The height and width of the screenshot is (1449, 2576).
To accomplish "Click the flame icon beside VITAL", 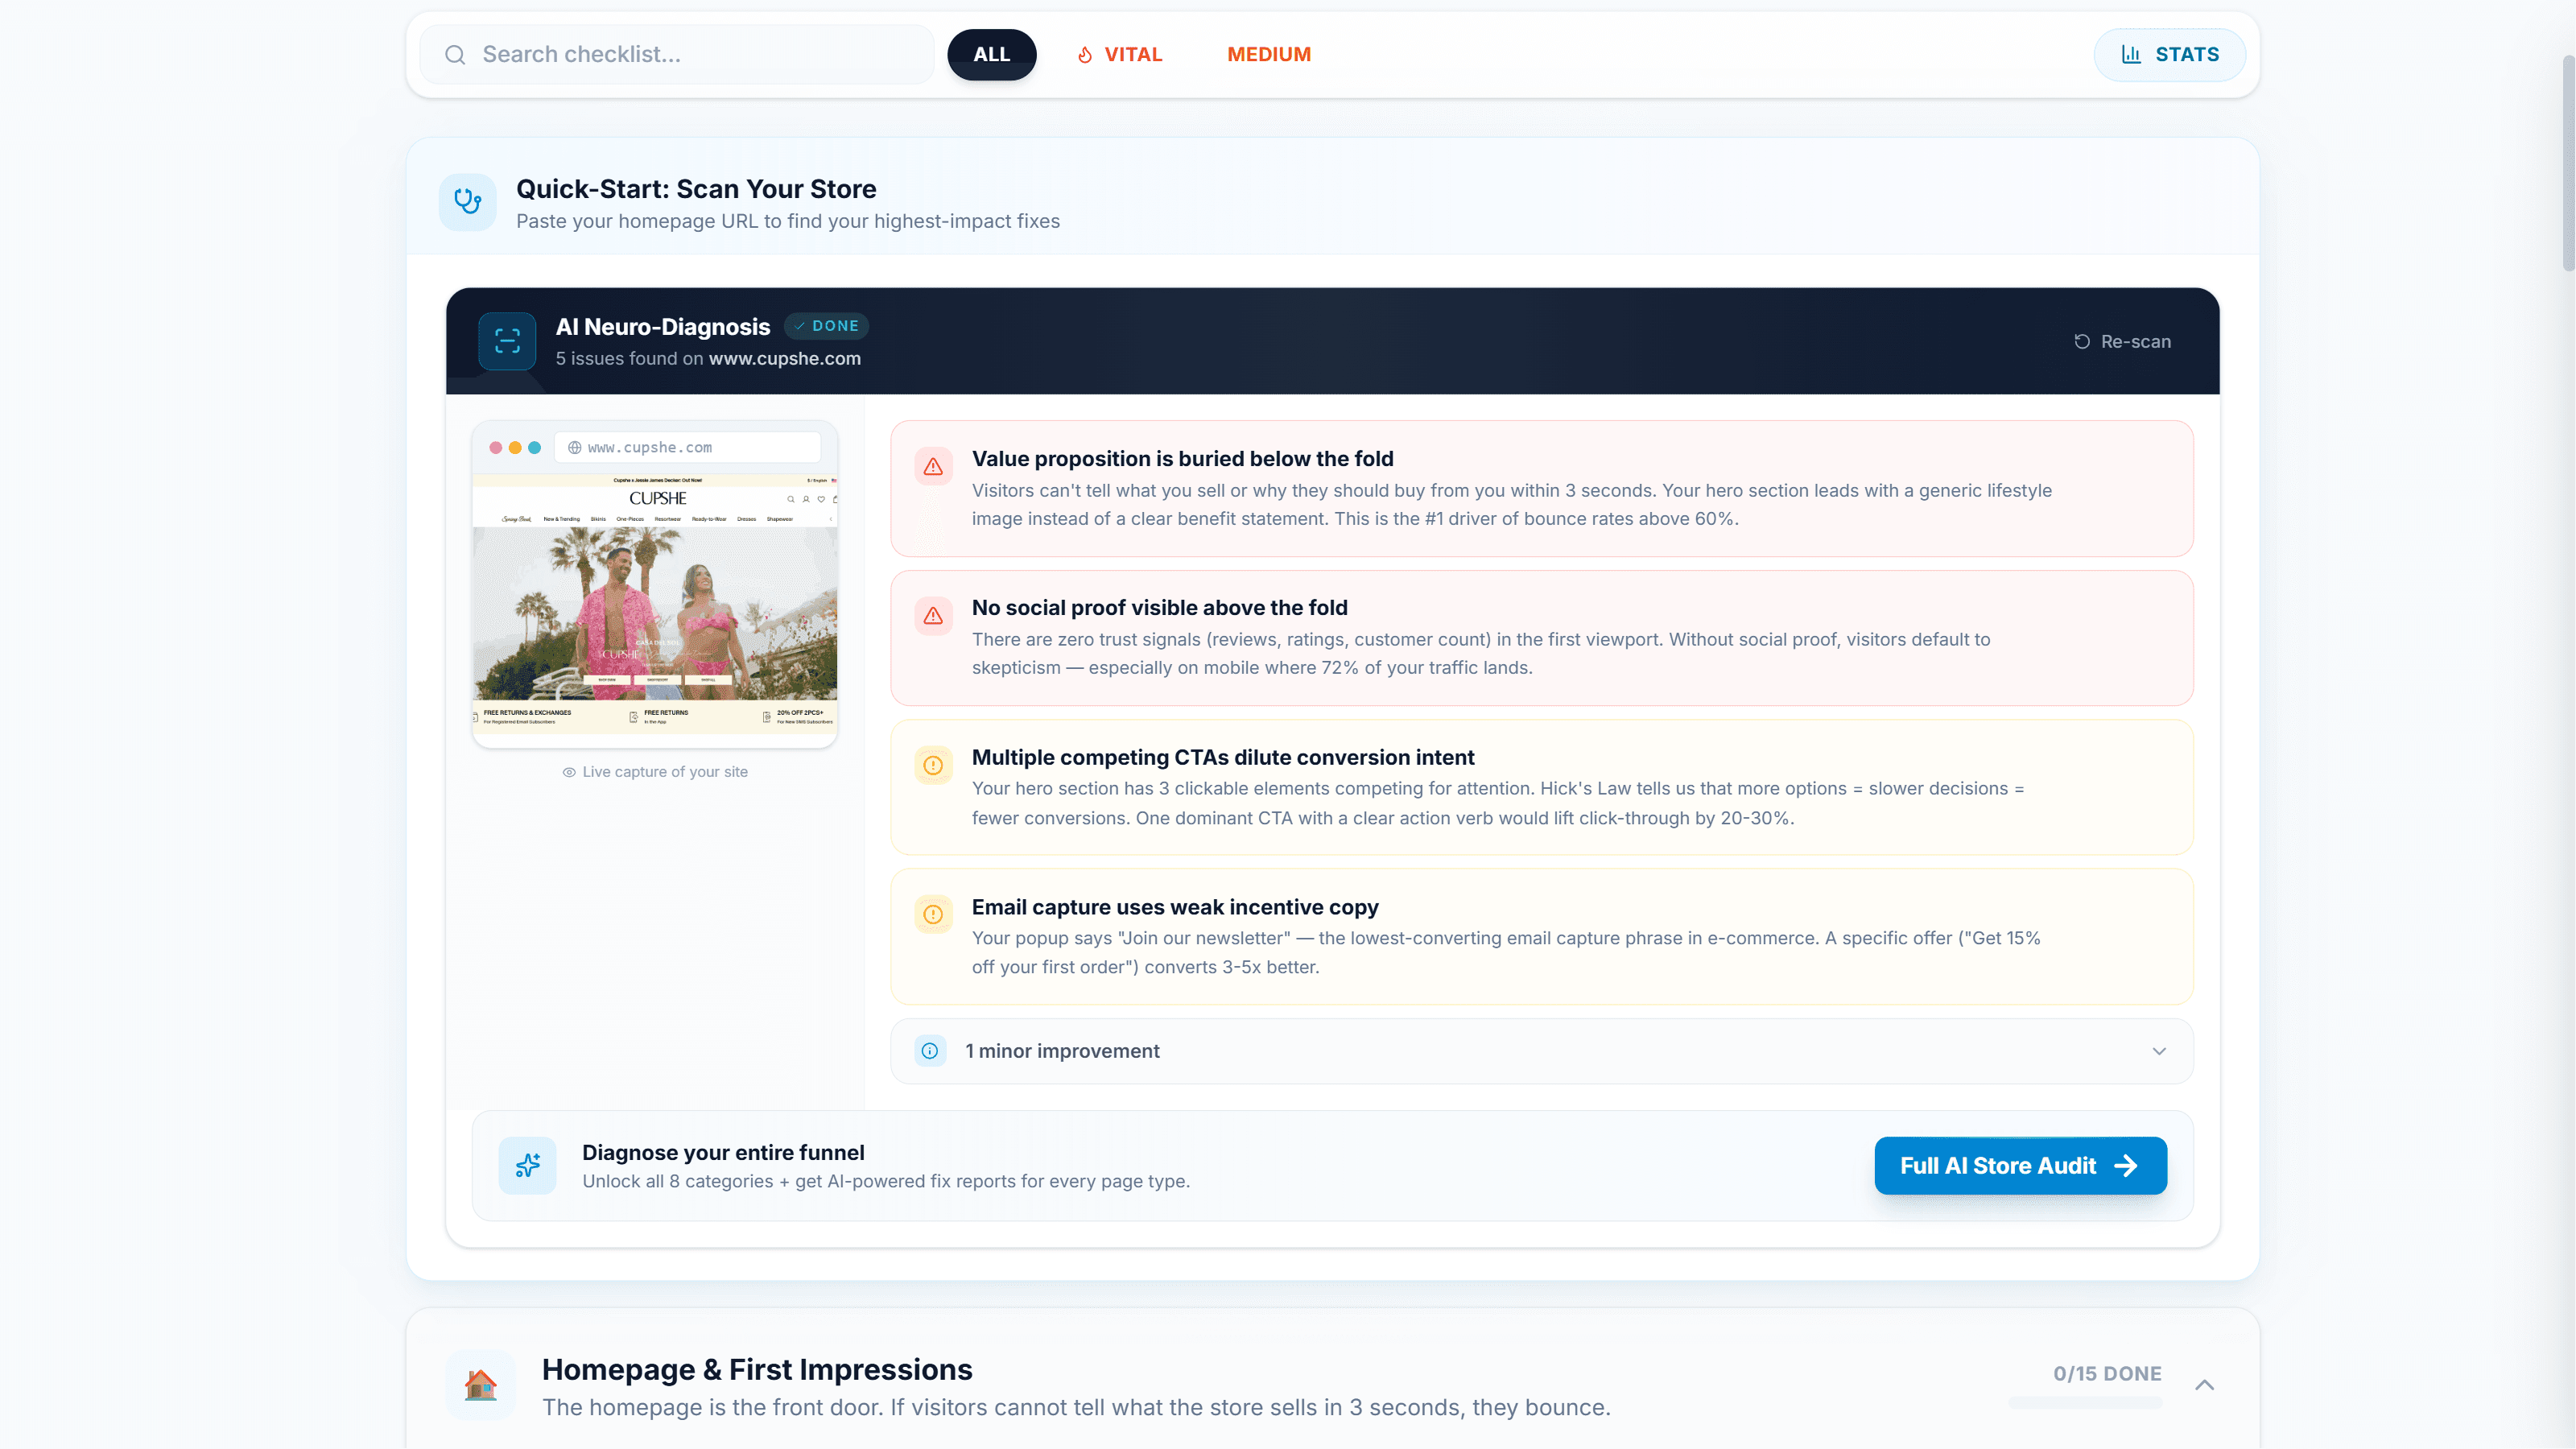I will (1085, 55).
